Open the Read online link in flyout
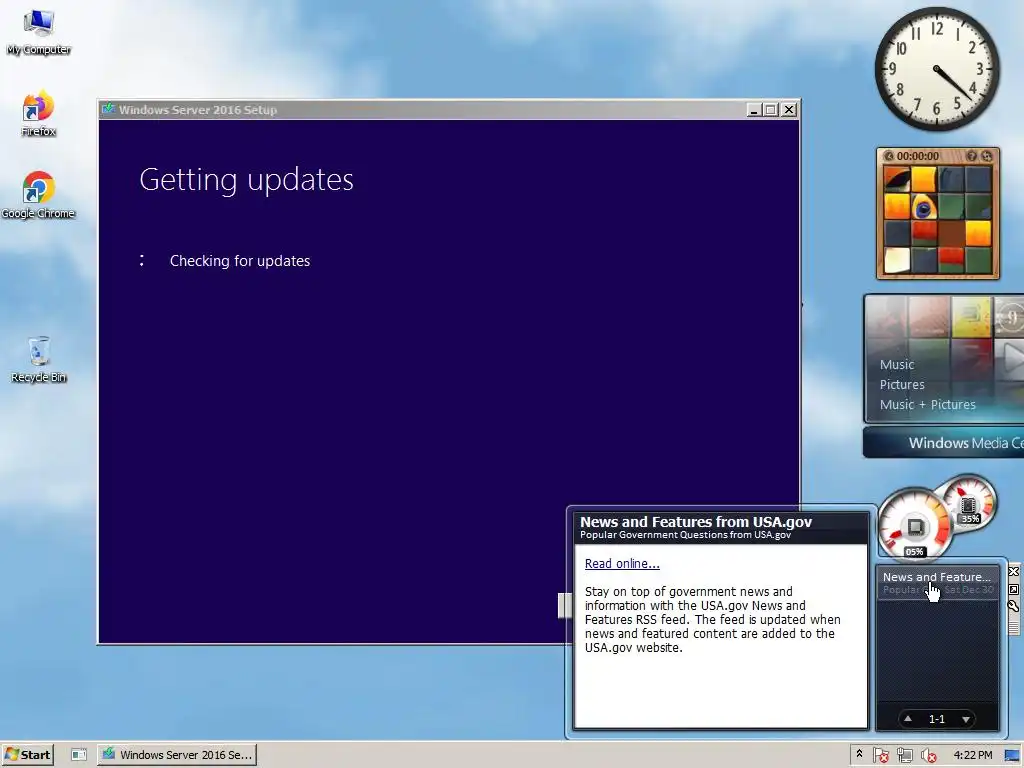This screenshot has width=1024, height=768. click(x=622, y=564)
